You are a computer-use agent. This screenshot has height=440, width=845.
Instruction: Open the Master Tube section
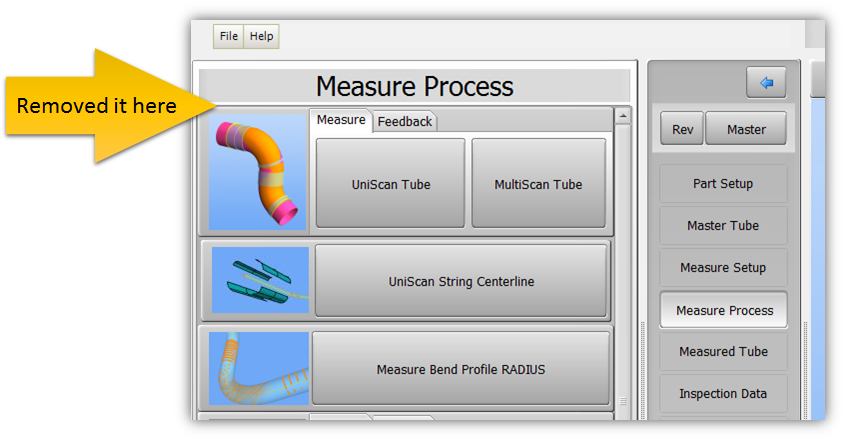[723, 226]
